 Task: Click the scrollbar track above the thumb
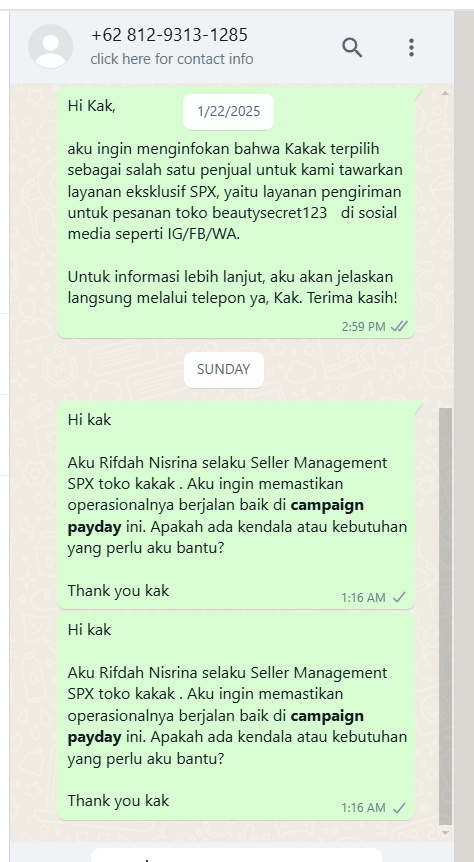(445, 253)
